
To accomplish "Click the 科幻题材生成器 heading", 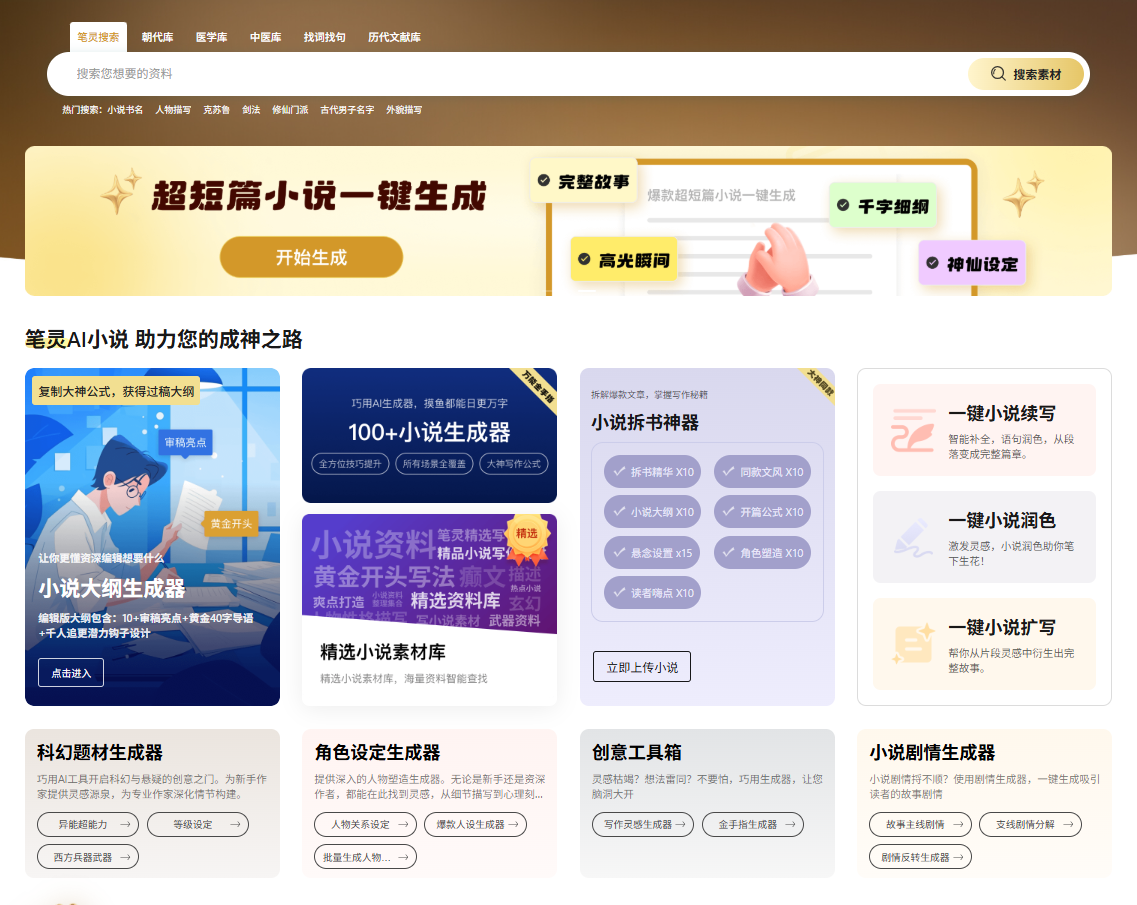I will 100,753.
